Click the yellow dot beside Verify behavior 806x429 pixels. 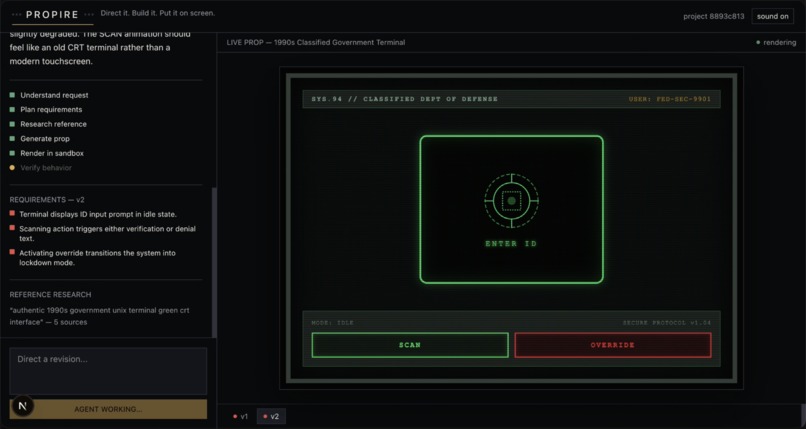(x=12, y=167)
